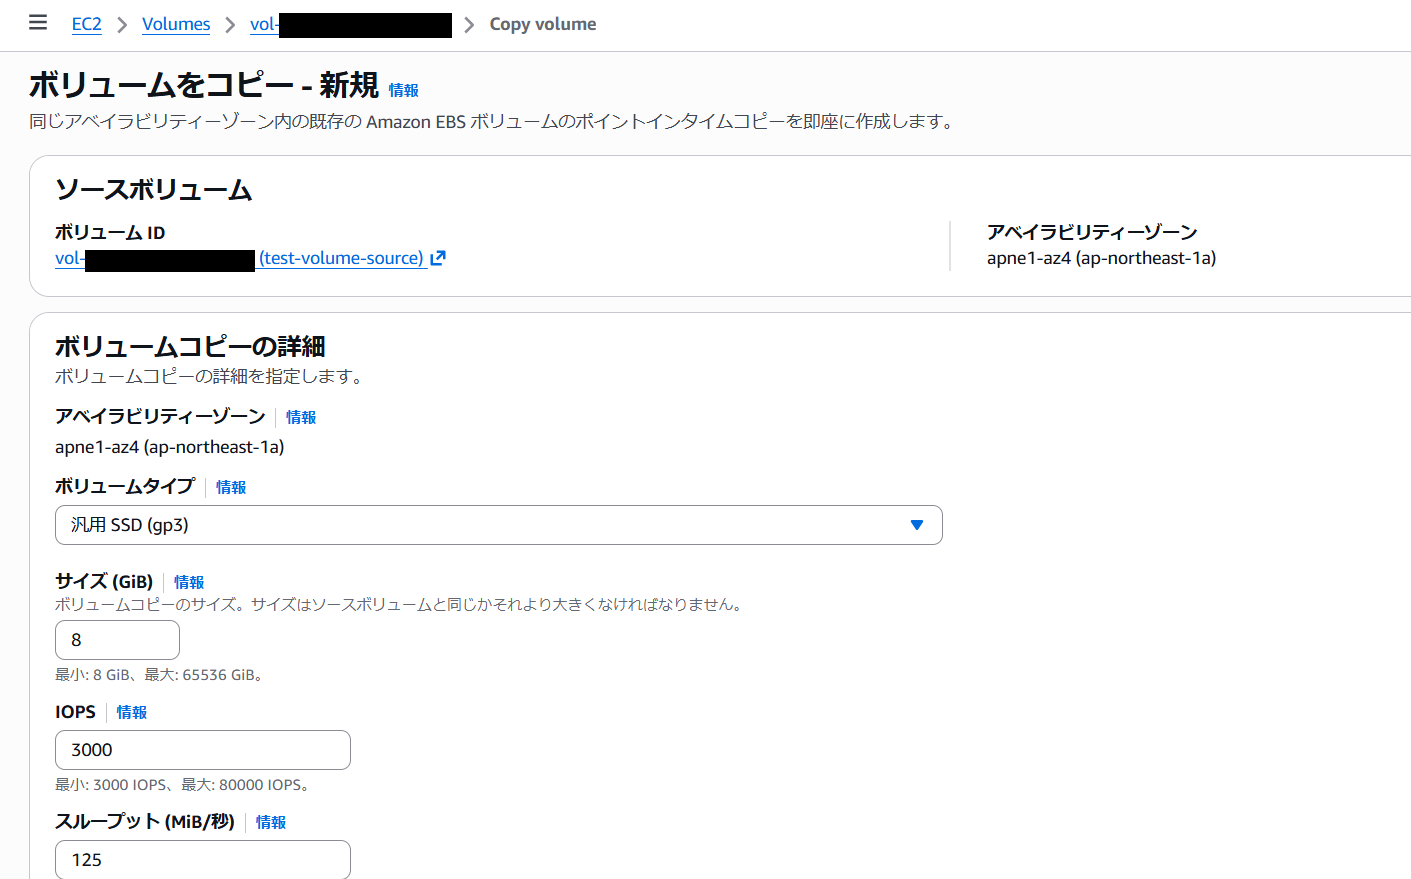Show 情報 for スループット (MiB/秒)
Image resolution: width=1411 pixels, height=879 pixels.
pyautogui.click(x=270, y=822)
